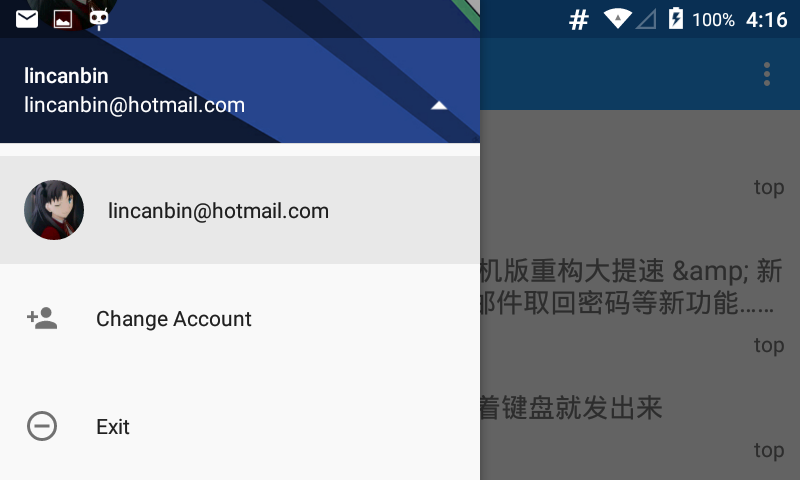Click the circled minus icon beside Exit
Image resolution: width=800 pixels, height=480 pixels.
tap(42, 426)
